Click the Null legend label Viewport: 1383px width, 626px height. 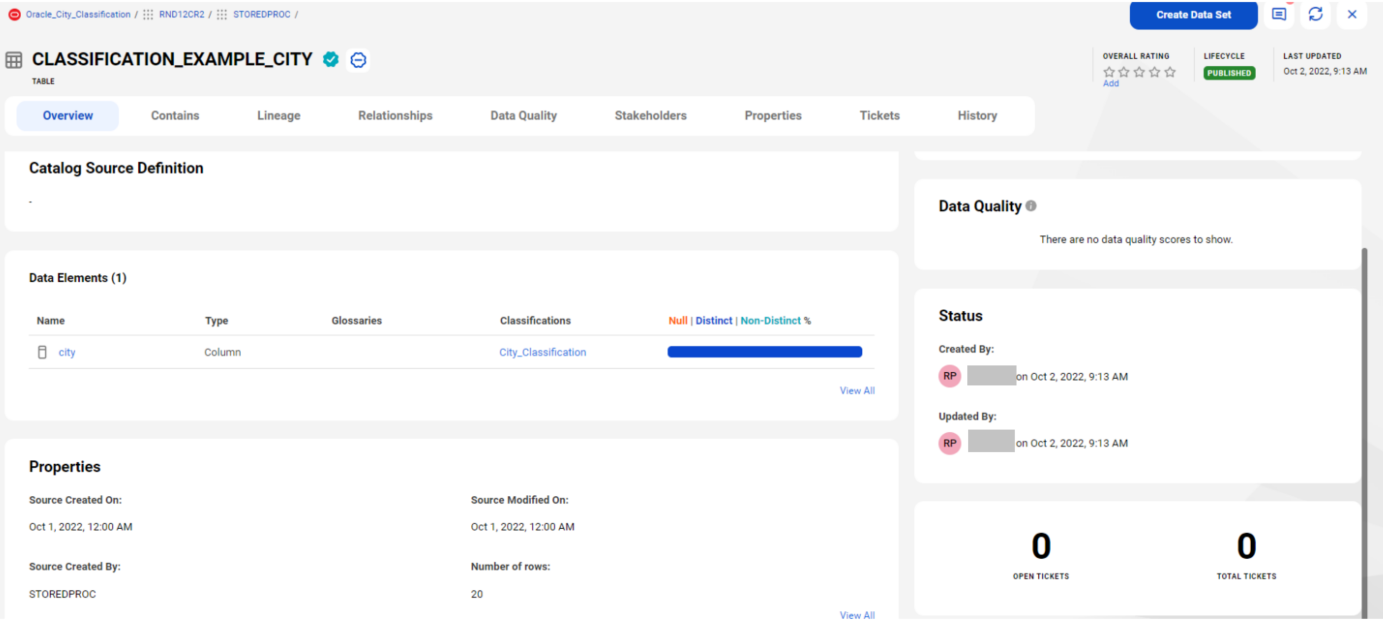pos(678,321)
